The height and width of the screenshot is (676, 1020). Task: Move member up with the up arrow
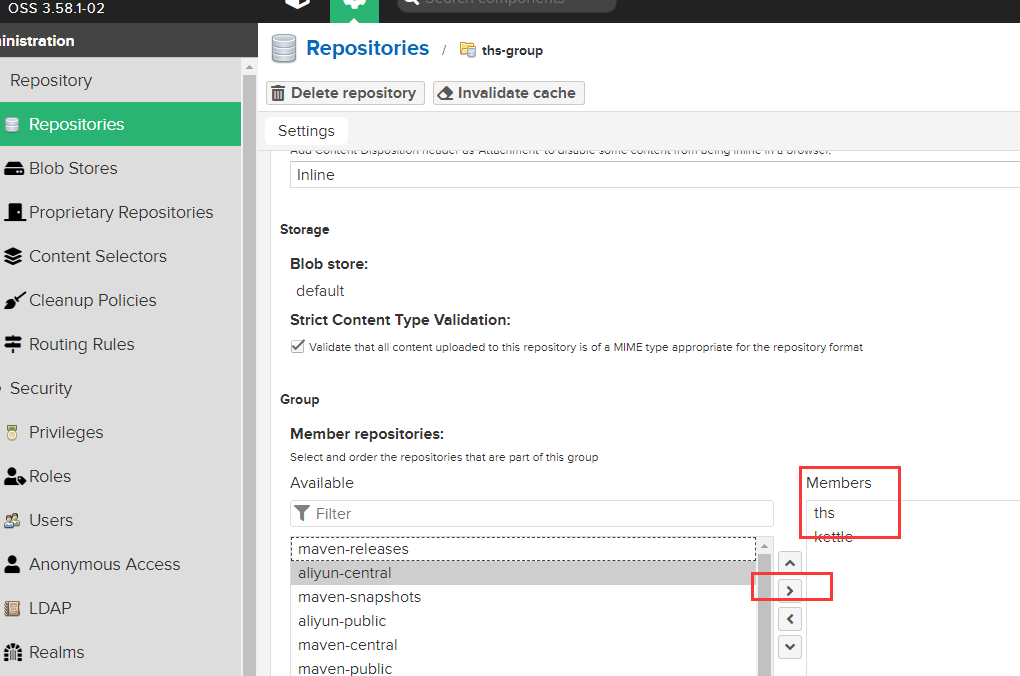pos(790,563)
